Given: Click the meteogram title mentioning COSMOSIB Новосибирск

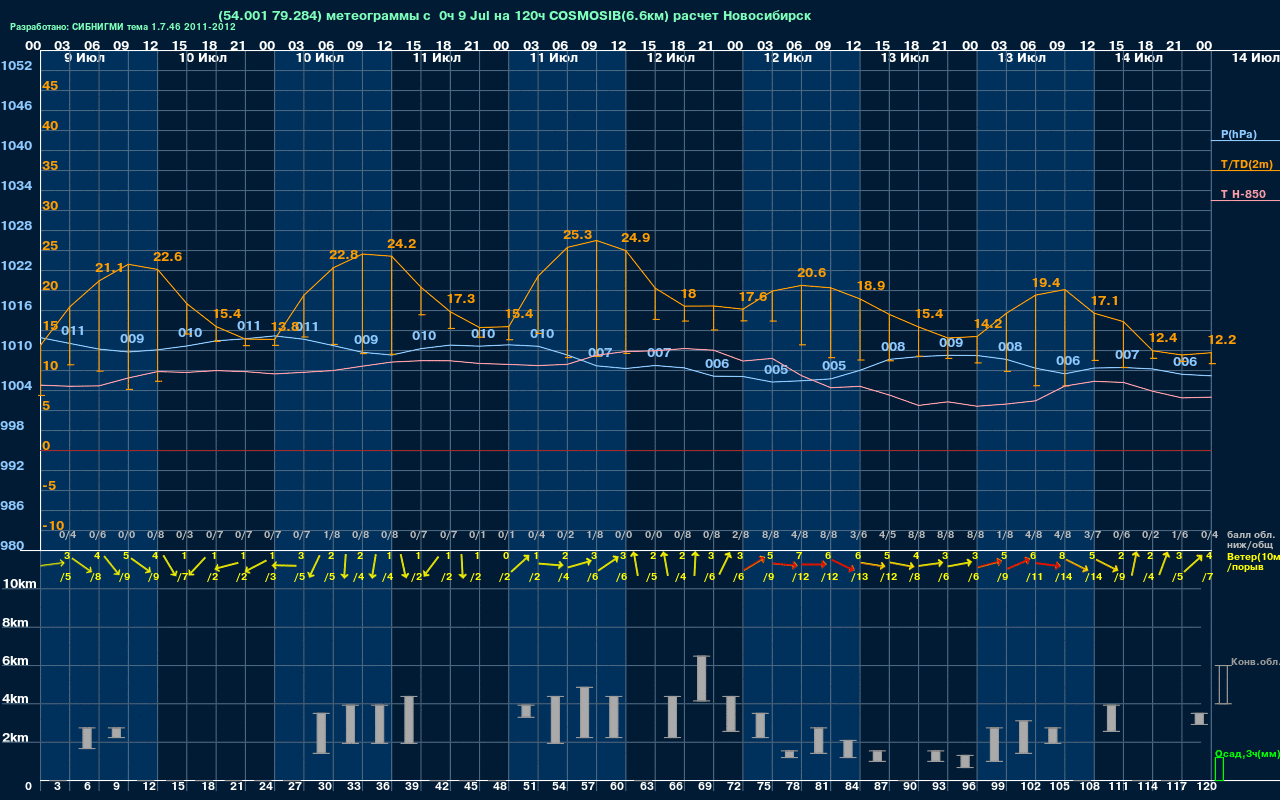Looking at the screenshot, I should 514,16.
